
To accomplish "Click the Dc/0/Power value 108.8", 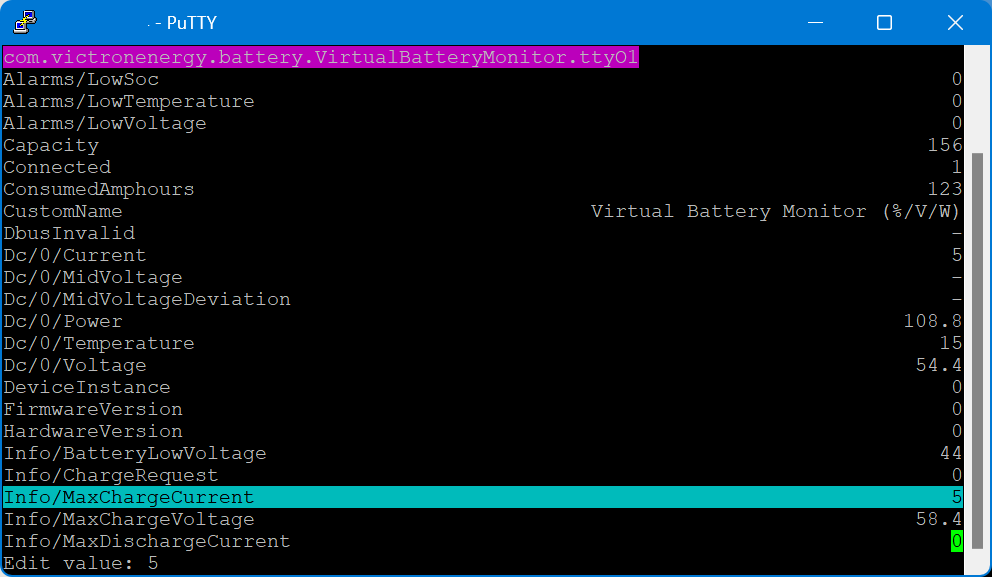I will [932, 321].
